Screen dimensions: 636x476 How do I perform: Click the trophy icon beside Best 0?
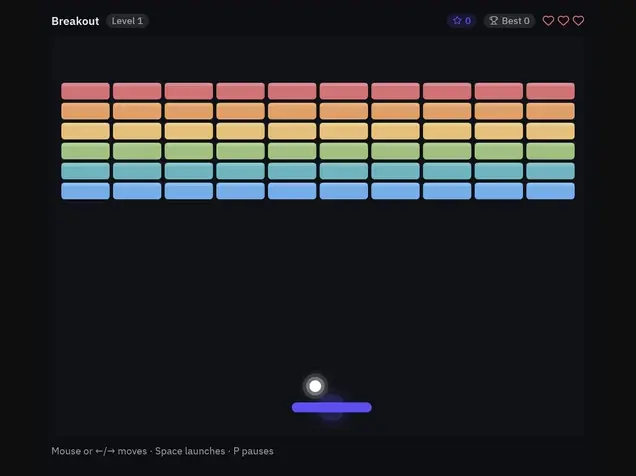pyautogui.click(x=493, y=21)
